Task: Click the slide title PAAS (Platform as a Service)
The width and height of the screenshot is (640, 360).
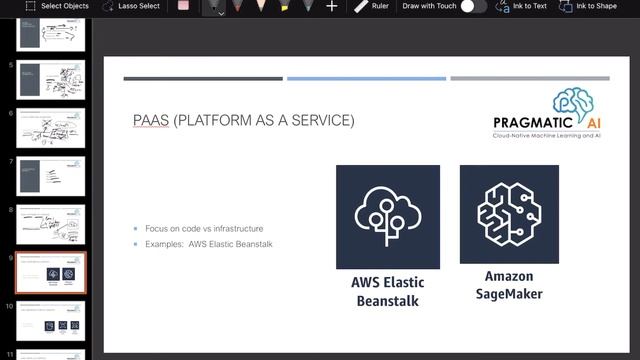Action: [244, 120]
